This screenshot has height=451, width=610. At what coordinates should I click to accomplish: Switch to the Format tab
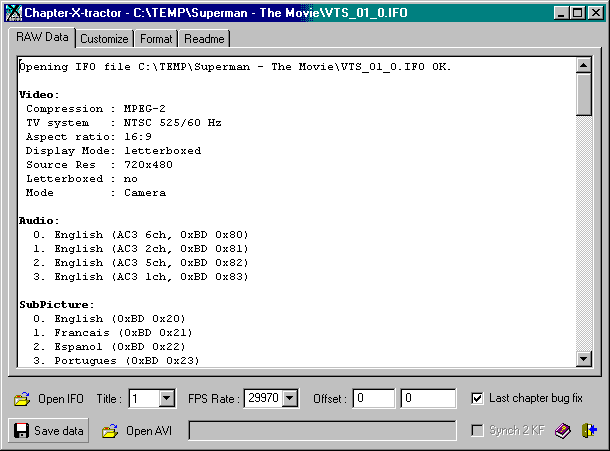click(156, 39)
